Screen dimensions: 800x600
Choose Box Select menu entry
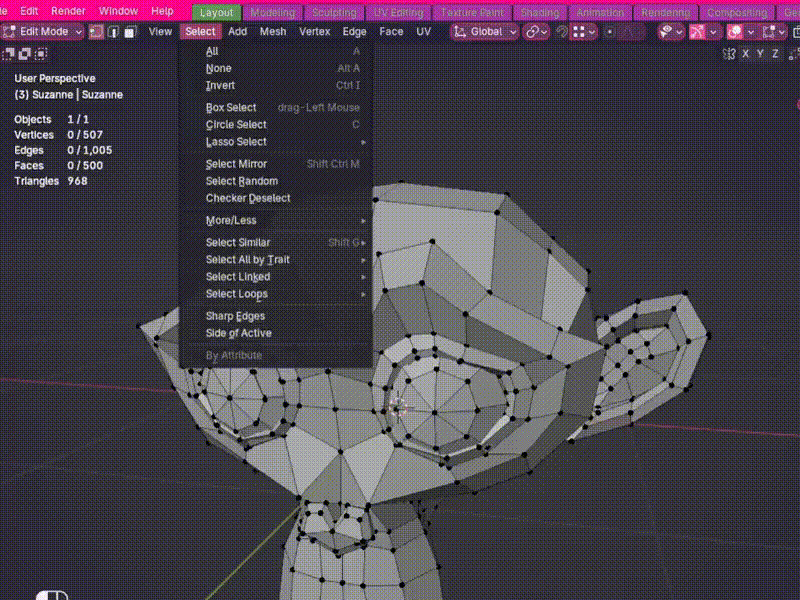(276, 108)
